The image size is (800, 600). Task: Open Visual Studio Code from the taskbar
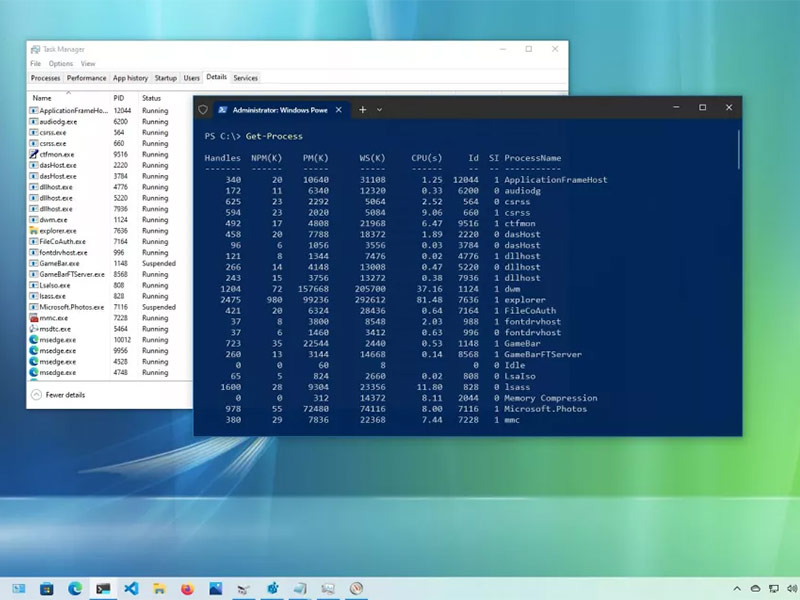coord(131,589)
